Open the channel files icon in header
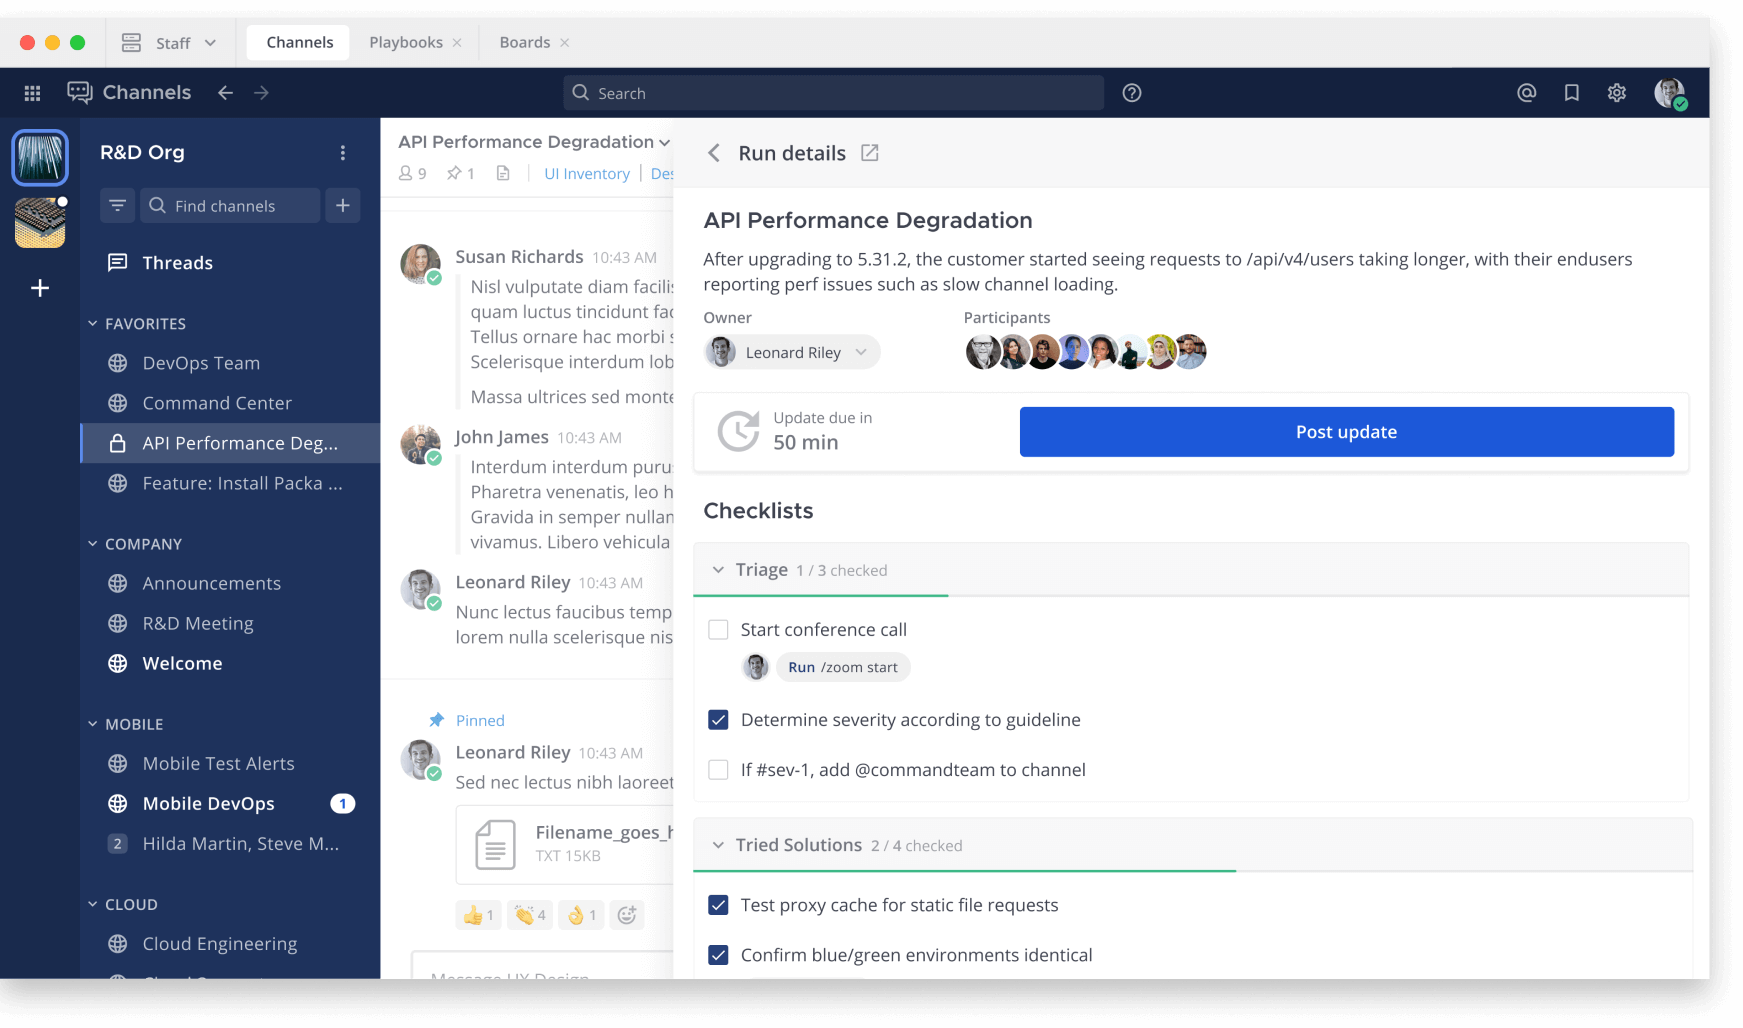1743x1028 pixels. click(x=503, y=174)
